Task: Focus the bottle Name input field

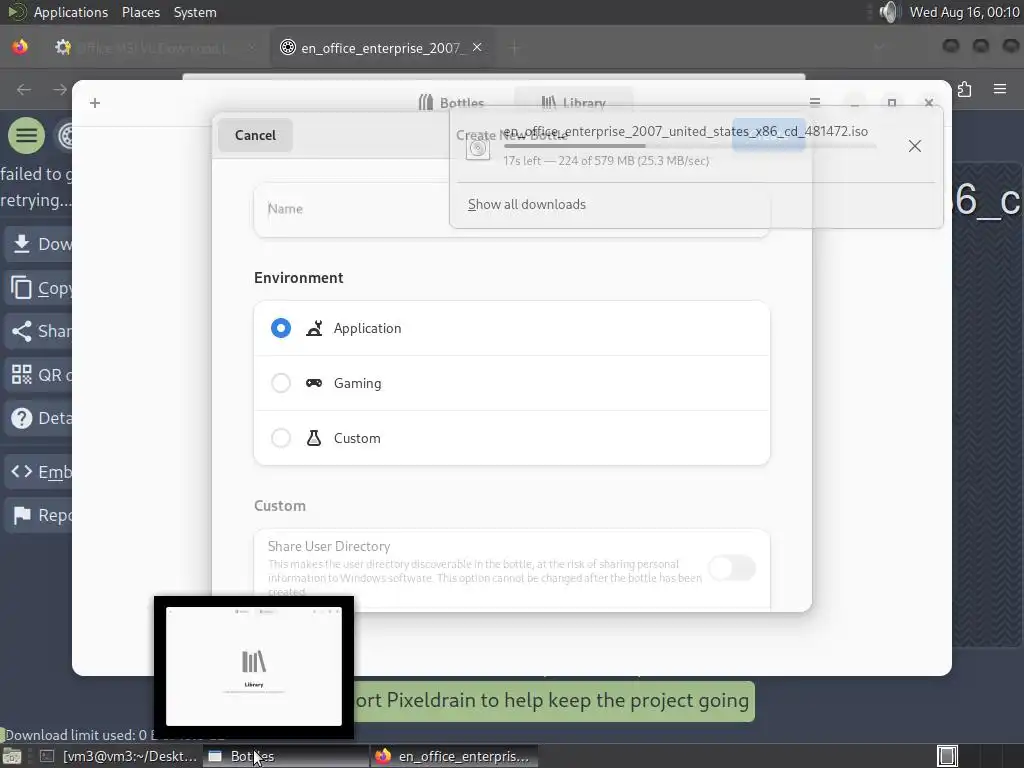Action: 512,209
